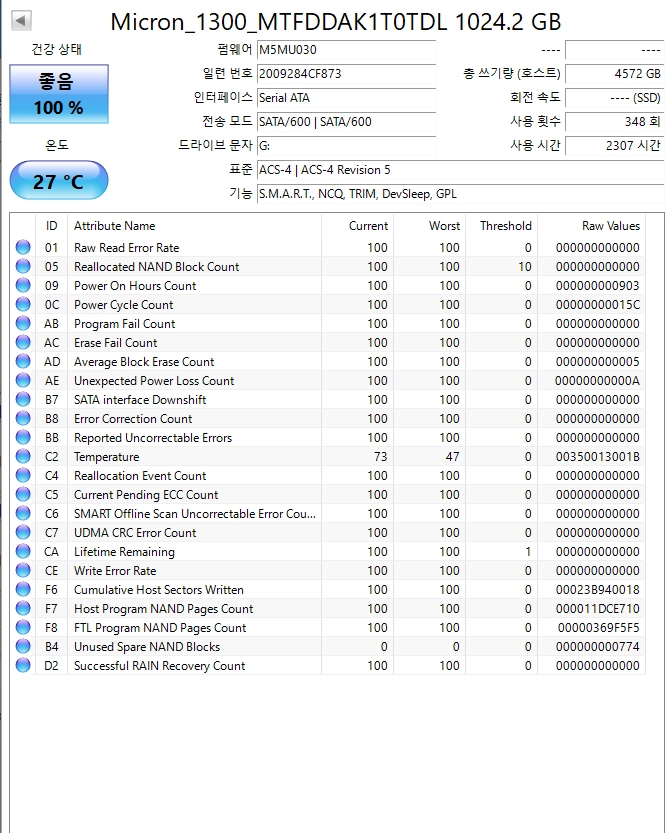Click status icon for Average Block Erase Count

tap(23, 361)
